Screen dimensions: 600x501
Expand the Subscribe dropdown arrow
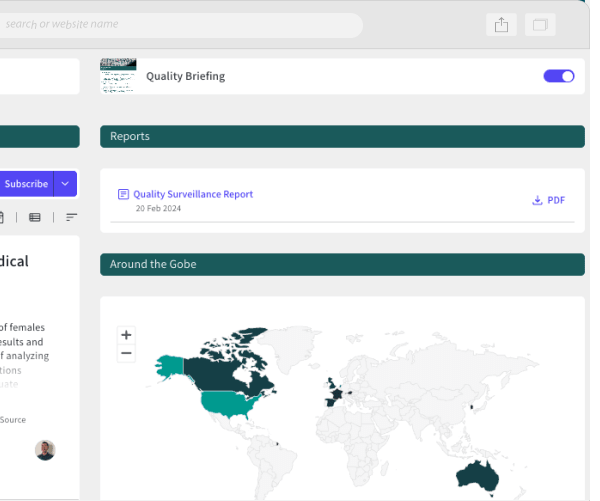65,184
